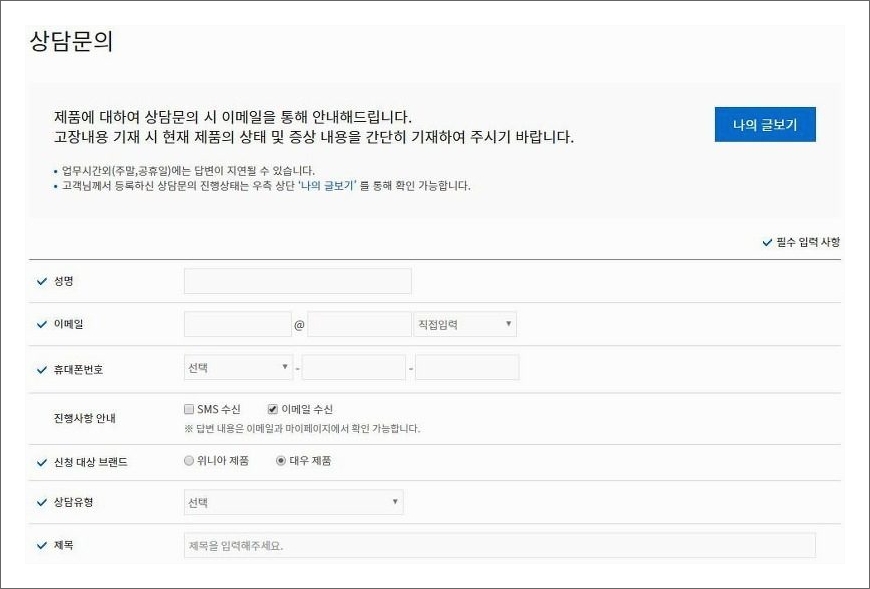Open the 상담유형 선택 dropdown
This screenshot has height=589, width=870.
click(293, 503)
